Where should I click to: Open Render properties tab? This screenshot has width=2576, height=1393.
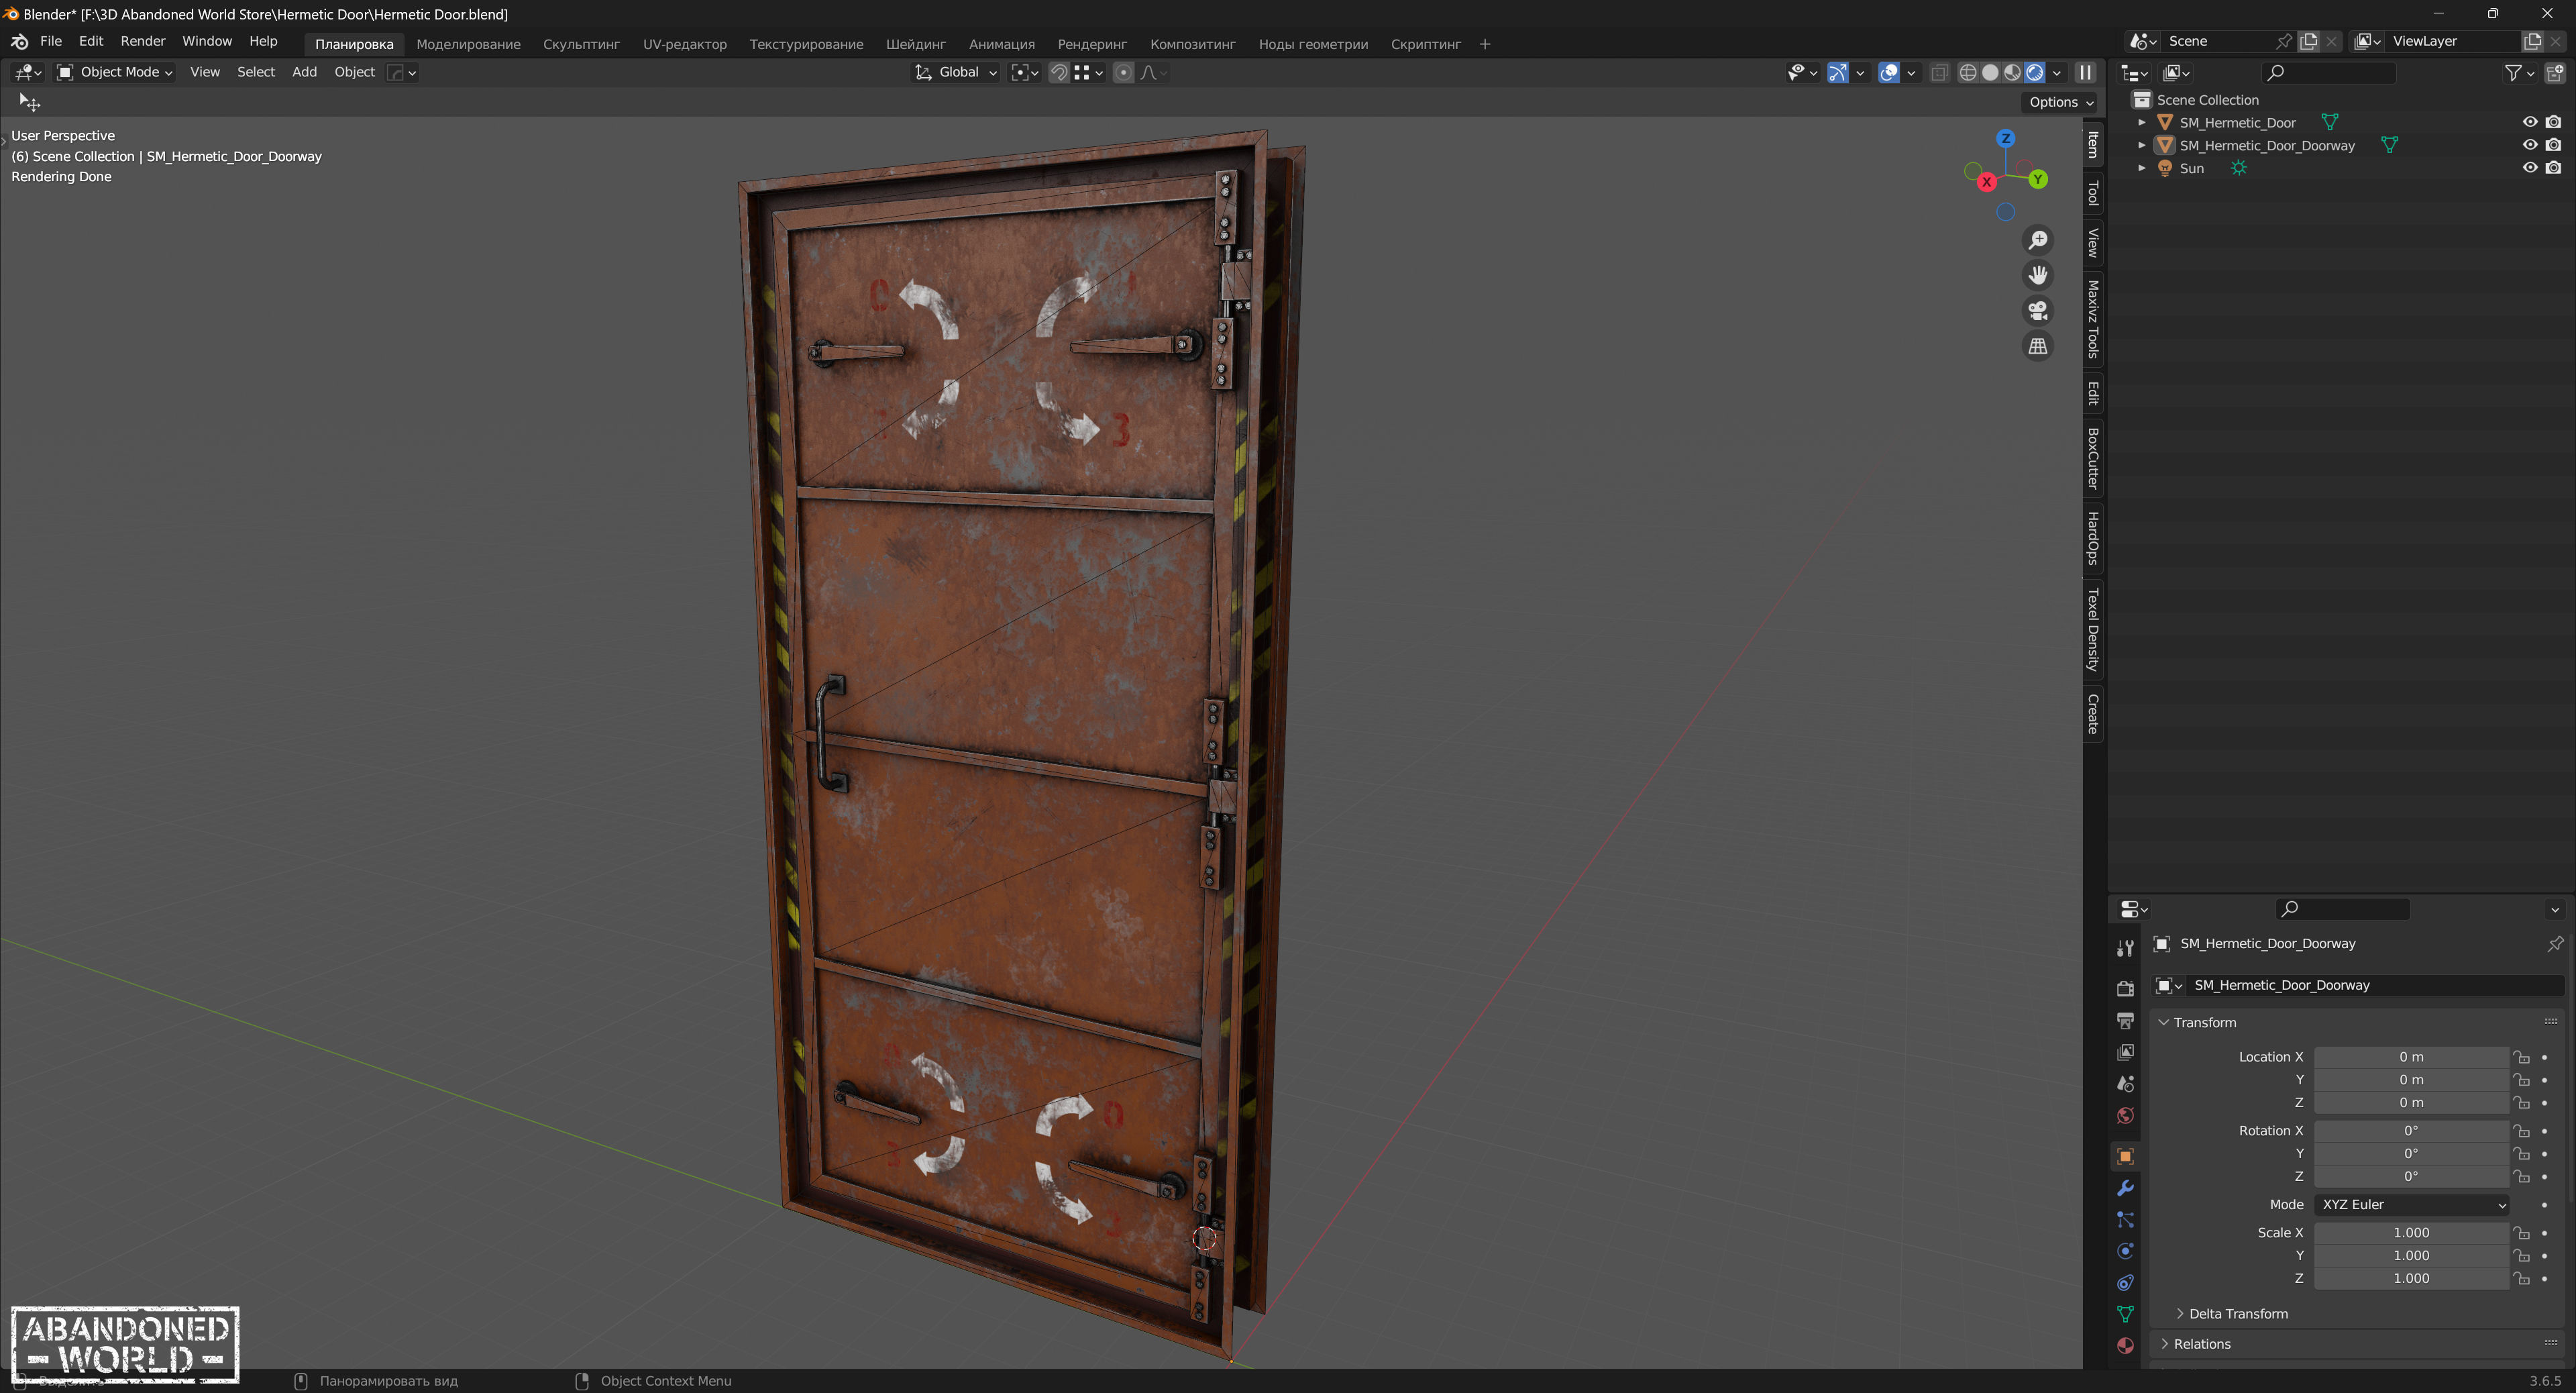point(2125,988)
